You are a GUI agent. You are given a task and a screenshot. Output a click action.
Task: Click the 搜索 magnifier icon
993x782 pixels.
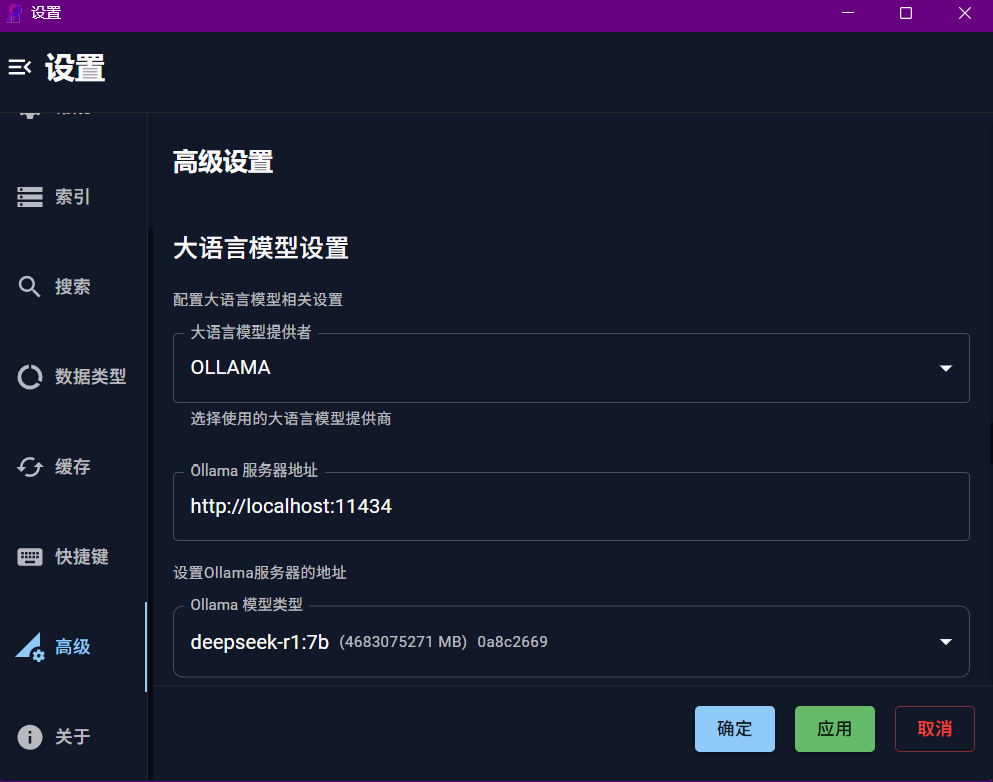point(29,286)
